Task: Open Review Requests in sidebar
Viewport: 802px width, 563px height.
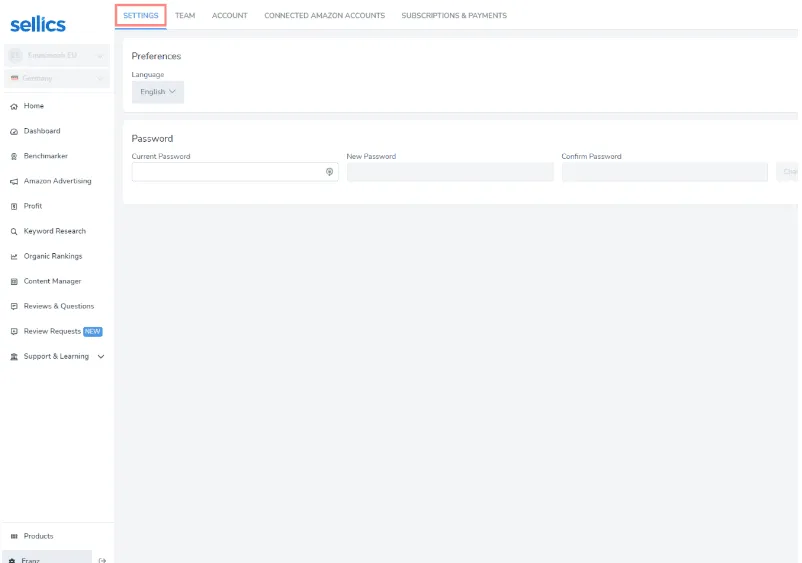Action: [x=52, y=331]
